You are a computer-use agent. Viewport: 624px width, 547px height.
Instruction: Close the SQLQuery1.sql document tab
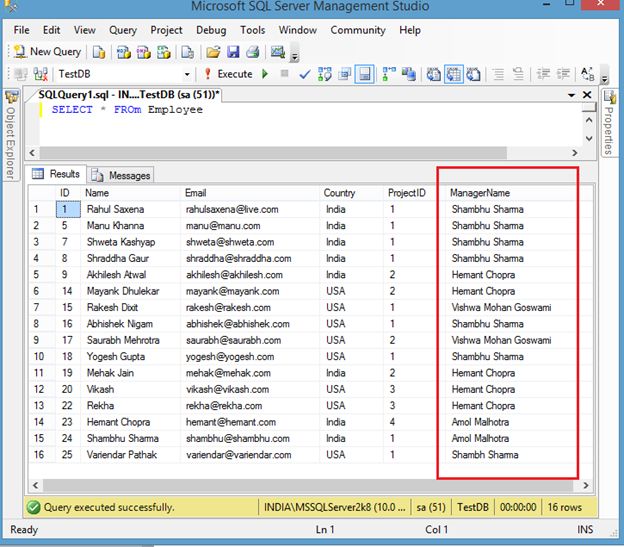click(x=587, y=95)
